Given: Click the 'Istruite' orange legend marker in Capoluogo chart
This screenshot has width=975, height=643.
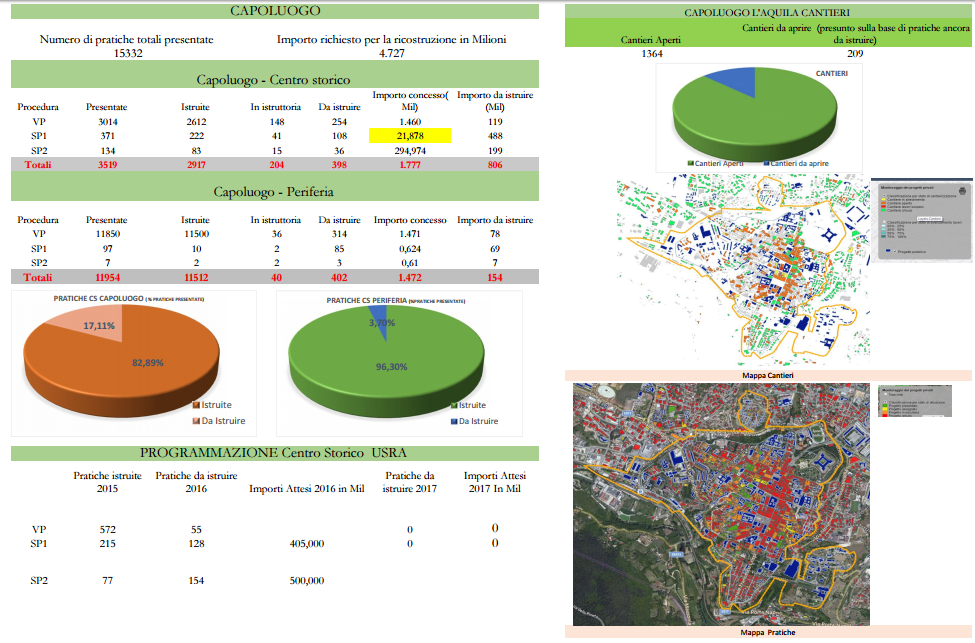Looking at the screenshot, I should (x=197, y=405).
